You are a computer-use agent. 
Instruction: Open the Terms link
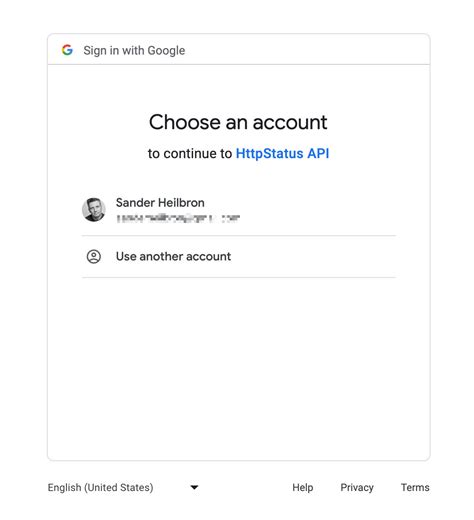pyautogui.click(x=415, y=487)
